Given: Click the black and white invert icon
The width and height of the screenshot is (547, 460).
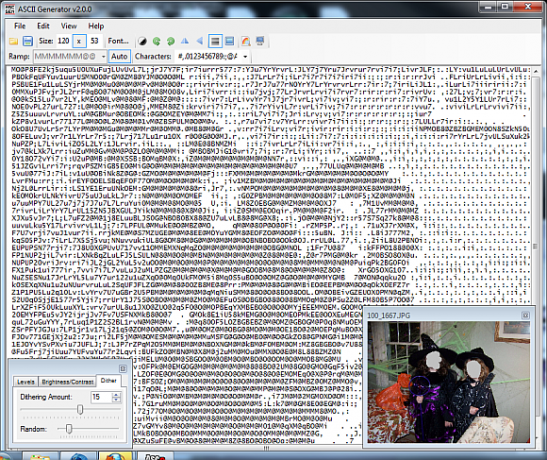Looking at the screenshot, I should pyautogui.click(x=142, y=41).
